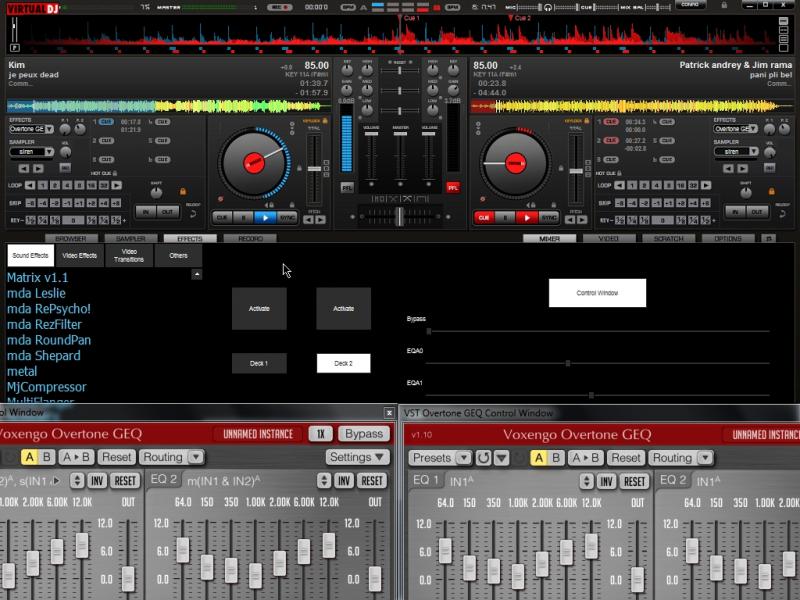800x600 pixels.
Task: Click SYNC button on the right deck
Action: click(549, 217)
